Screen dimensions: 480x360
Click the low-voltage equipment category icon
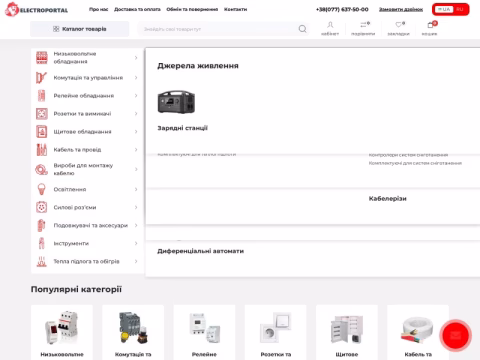(42, 58)
